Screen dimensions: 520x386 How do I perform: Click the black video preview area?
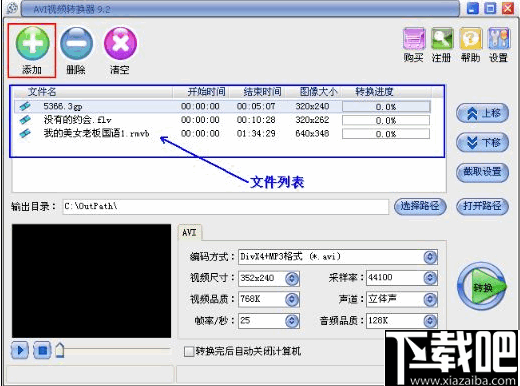click(x=91, y=281)
